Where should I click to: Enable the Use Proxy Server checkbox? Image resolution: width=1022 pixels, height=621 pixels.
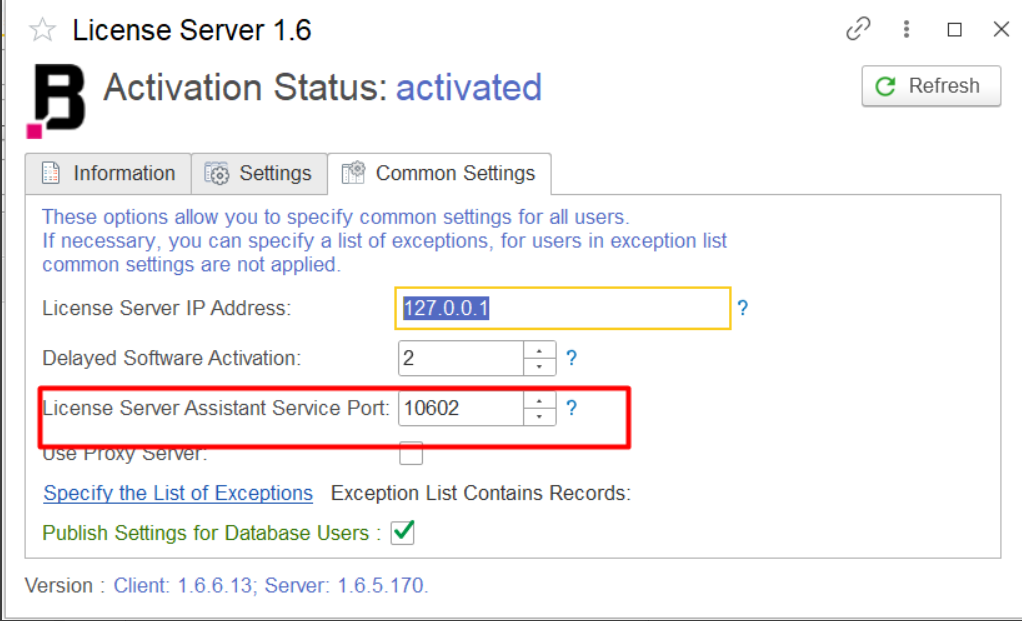(x=411, y=454)
